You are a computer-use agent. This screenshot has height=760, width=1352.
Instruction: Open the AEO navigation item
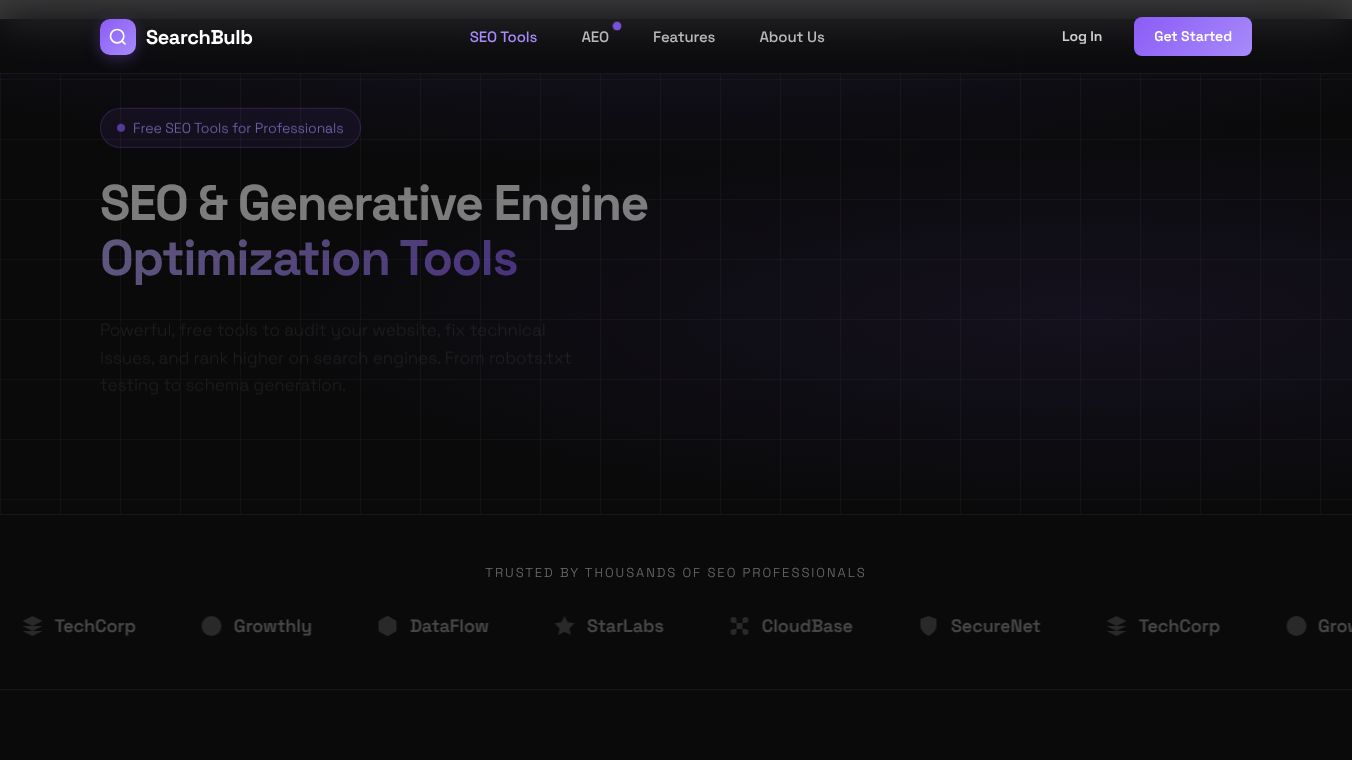point(595,37)
